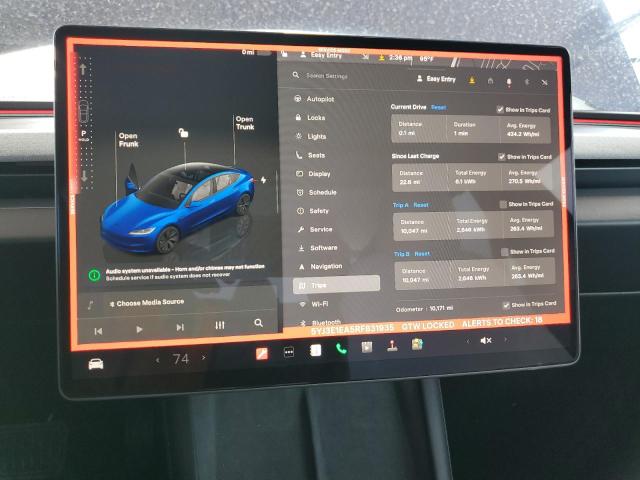The width and height of the screenshot is (640, 480).
Task: Open the Bluetooth settings menu entry
Action: tap(320, 322)
